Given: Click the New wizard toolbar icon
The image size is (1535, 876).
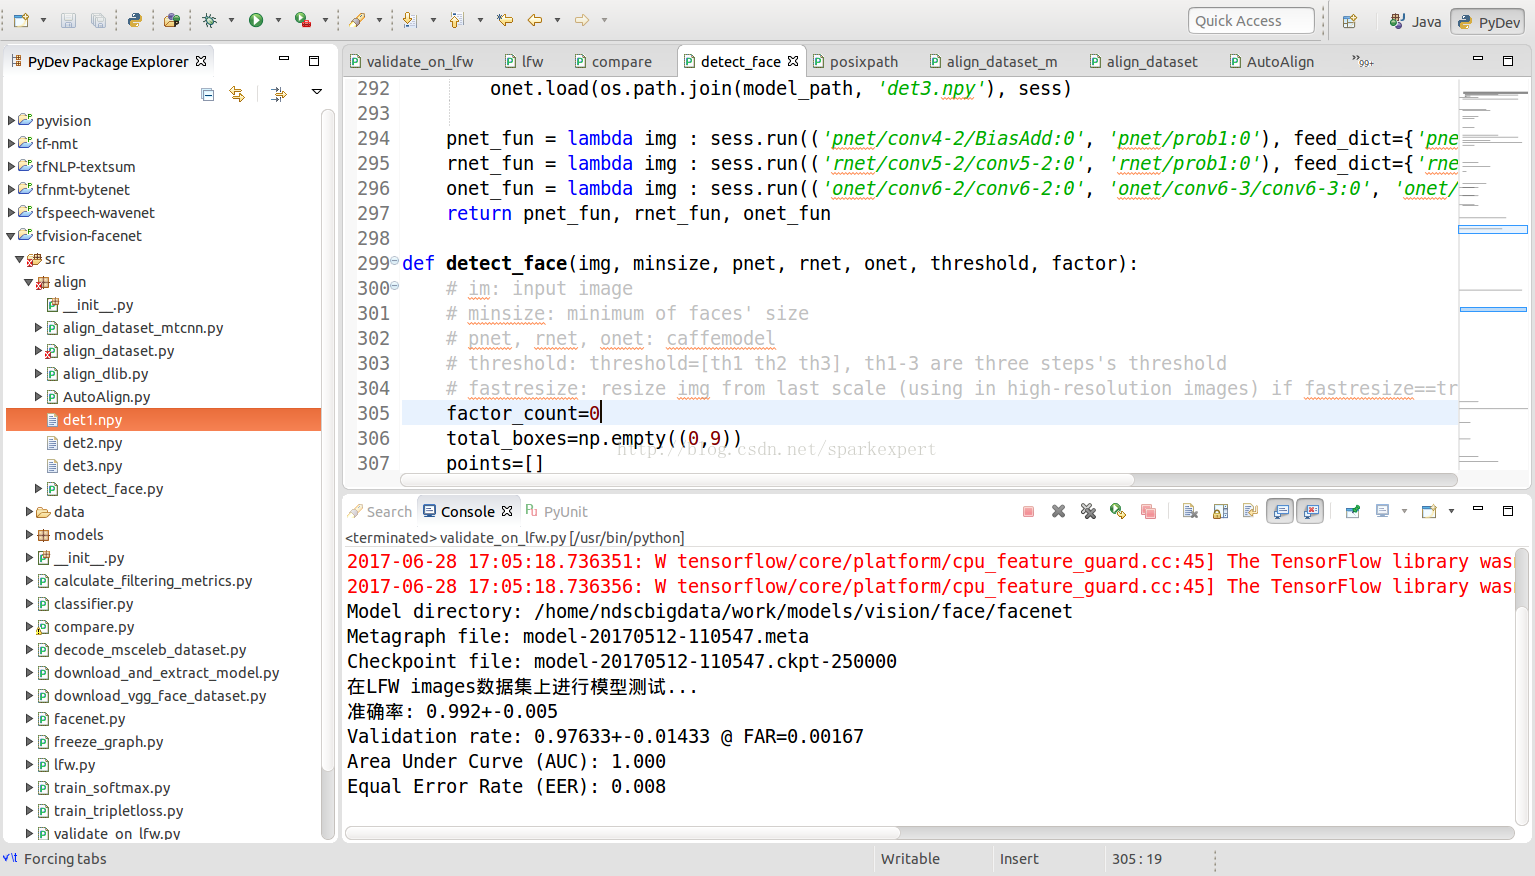Looking at the screenshot, I should click(21, 20).
